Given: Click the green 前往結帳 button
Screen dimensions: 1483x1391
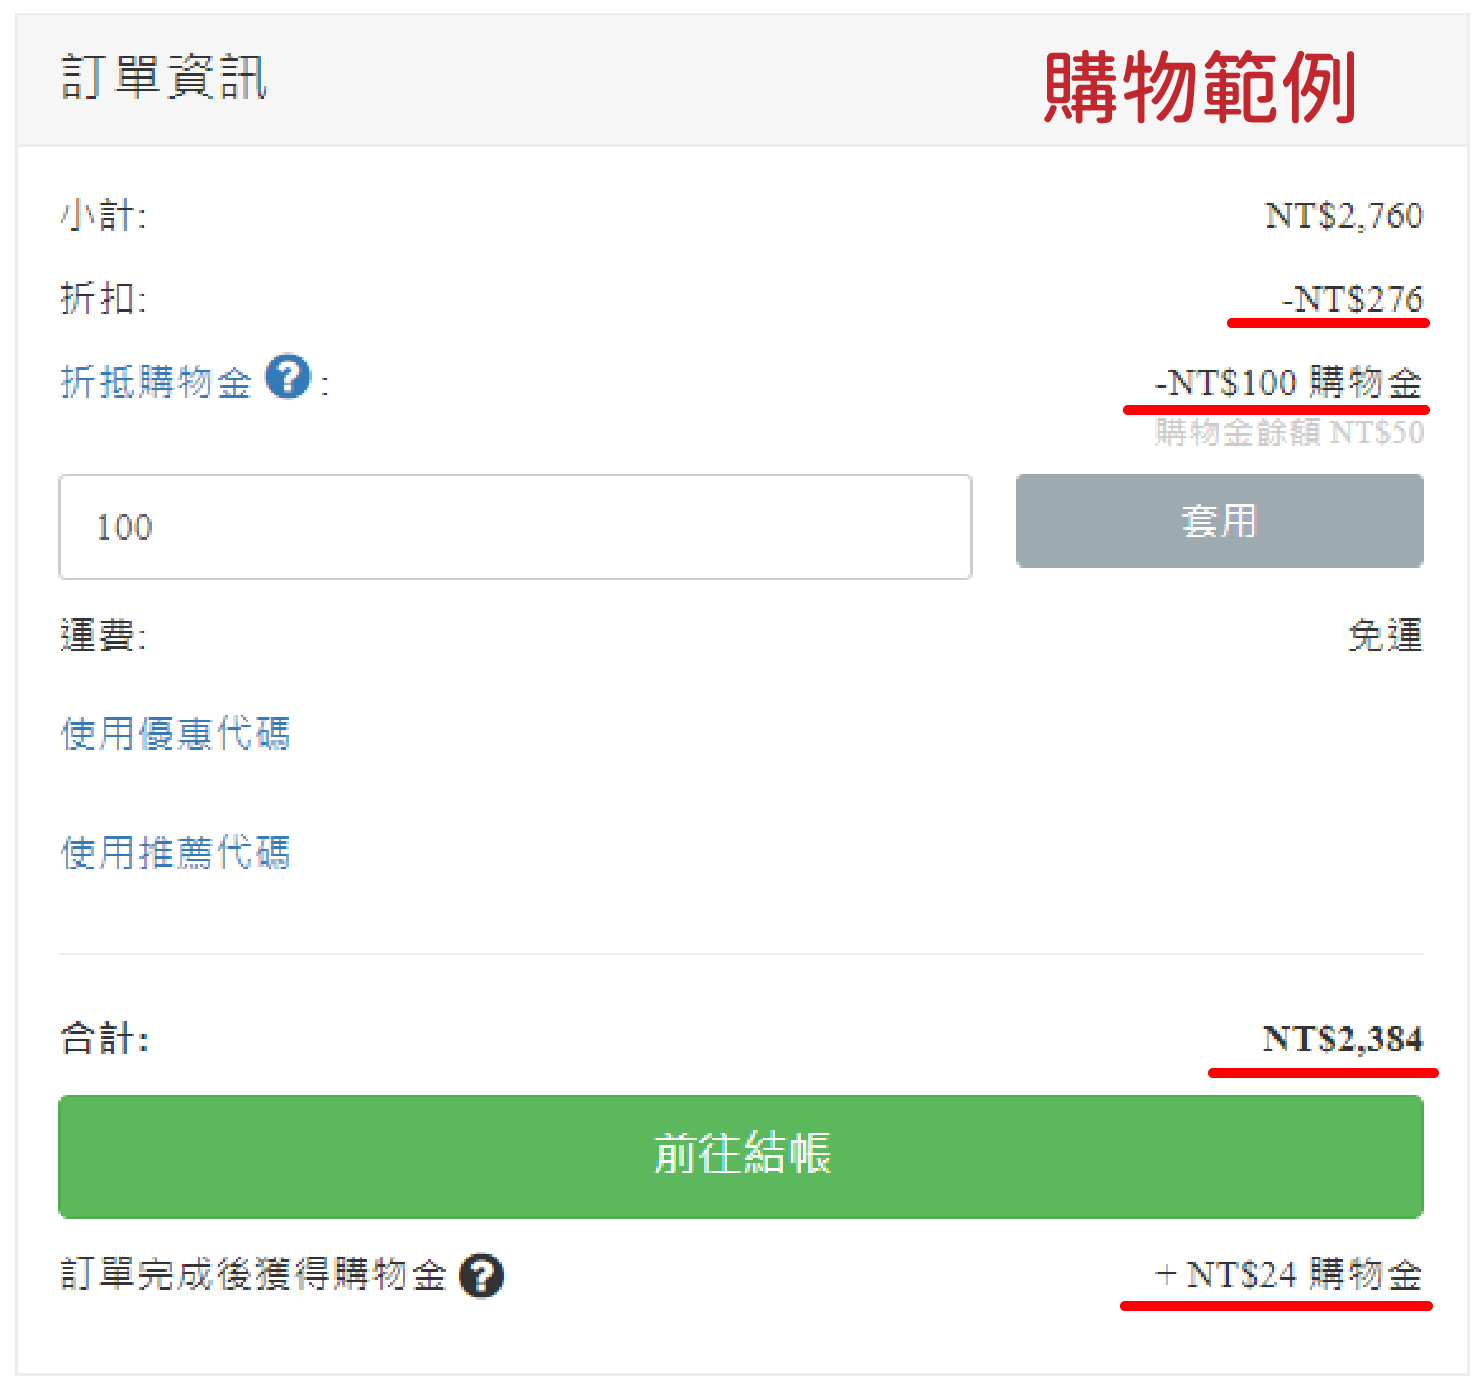Looking at the screenshot, I should coord(740,1156).
